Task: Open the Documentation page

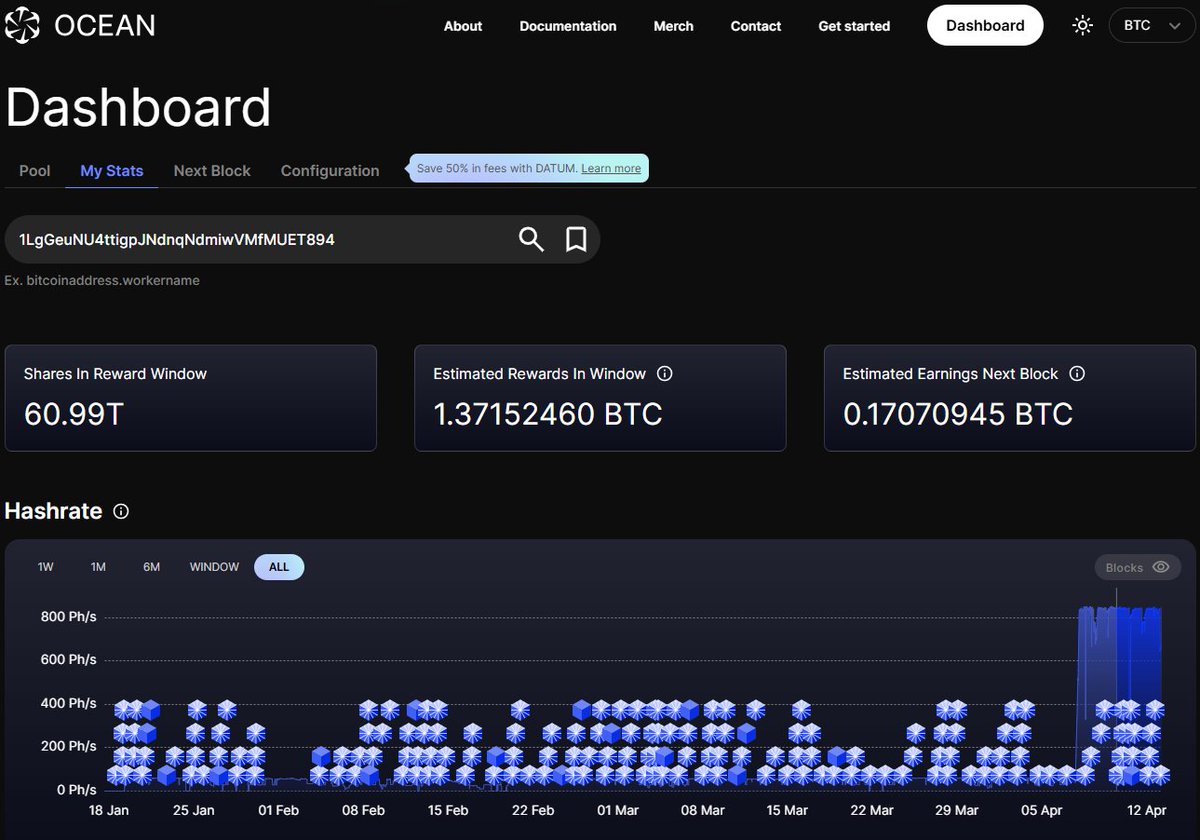Action: point(568,26)
